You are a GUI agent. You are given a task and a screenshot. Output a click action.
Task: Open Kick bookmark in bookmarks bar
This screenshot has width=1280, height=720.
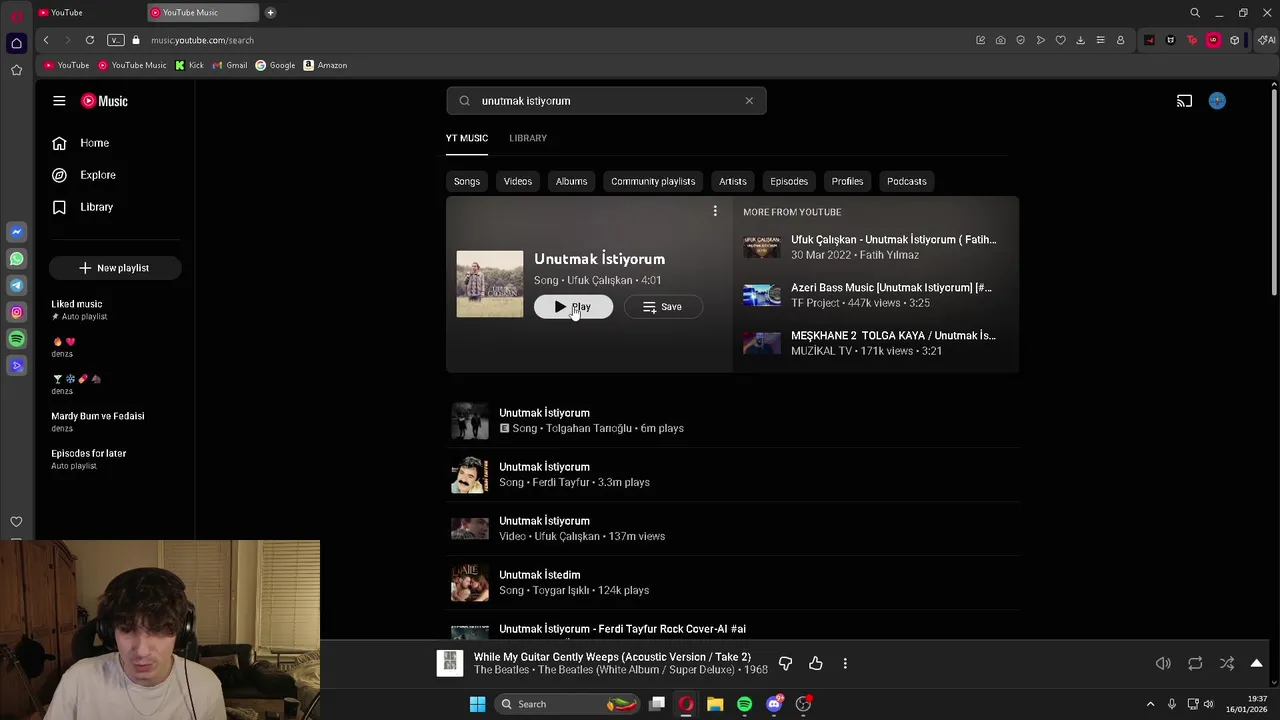point(189,65)
